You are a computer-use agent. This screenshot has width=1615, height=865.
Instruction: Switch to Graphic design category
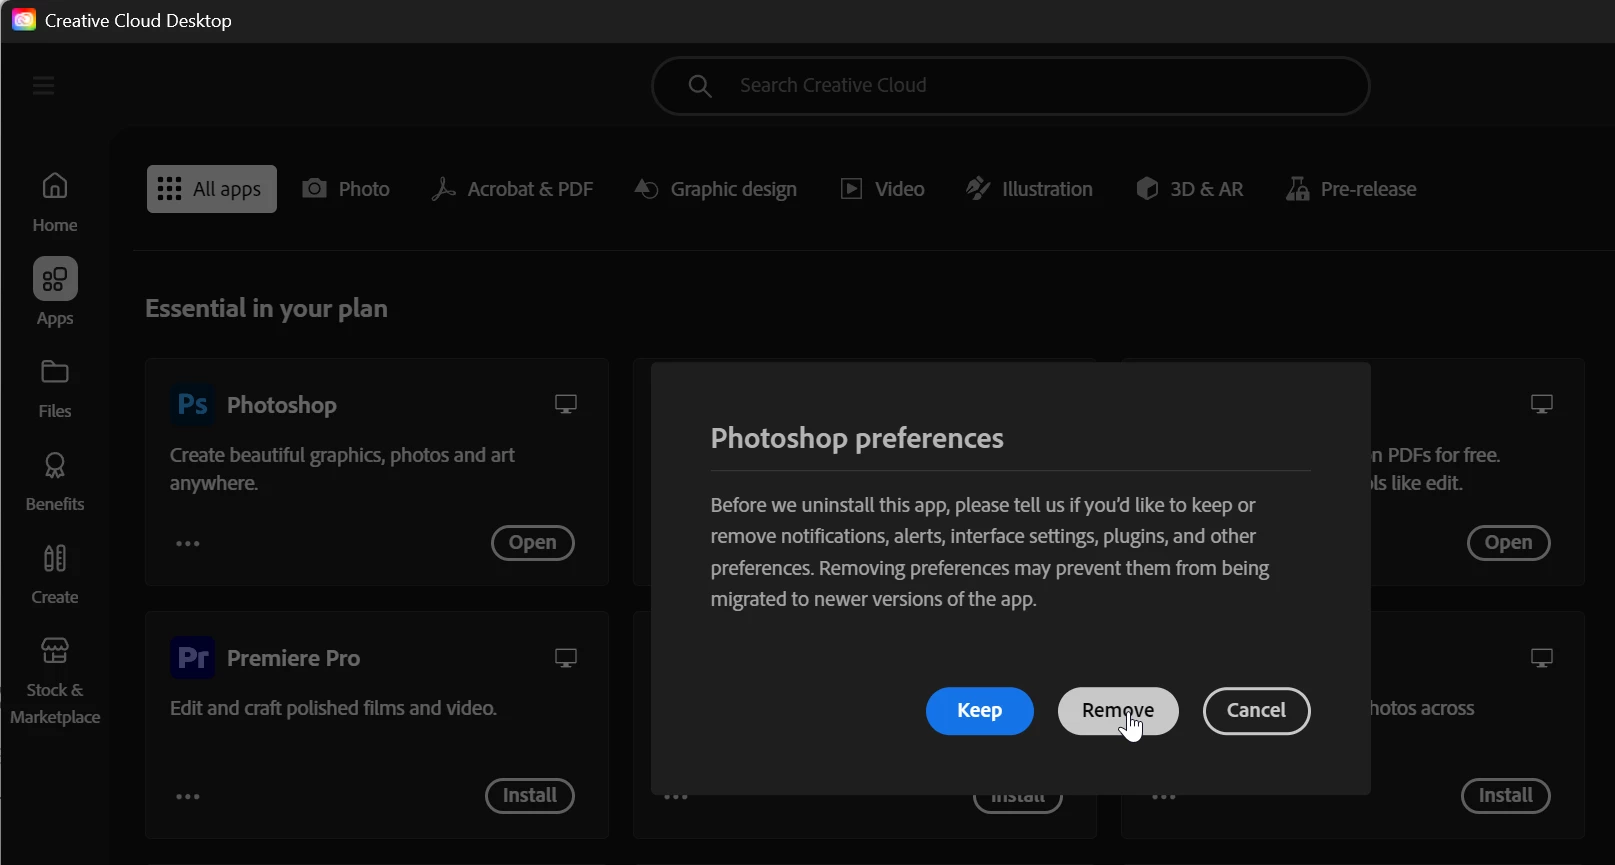[716, 189]
